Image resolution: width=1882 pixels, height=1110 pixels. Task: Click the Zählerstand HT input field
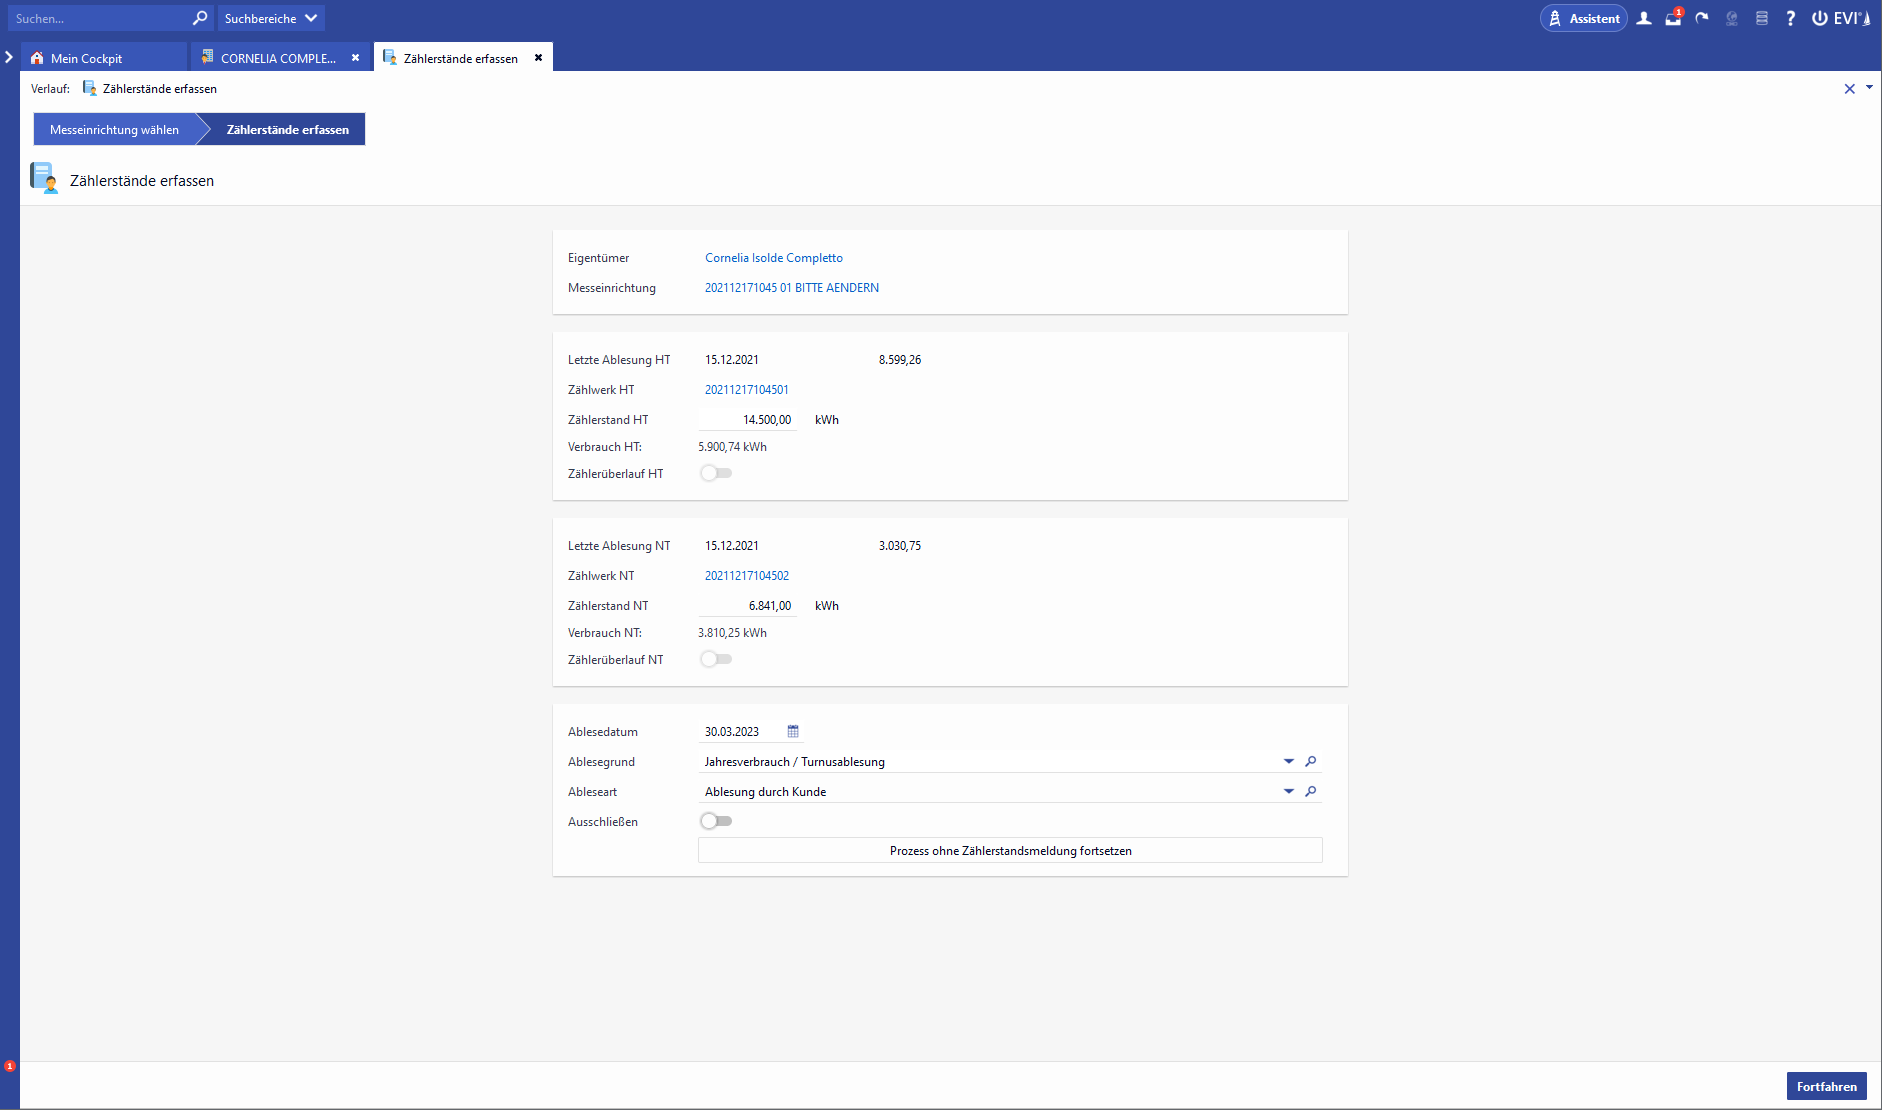(747, 420)
